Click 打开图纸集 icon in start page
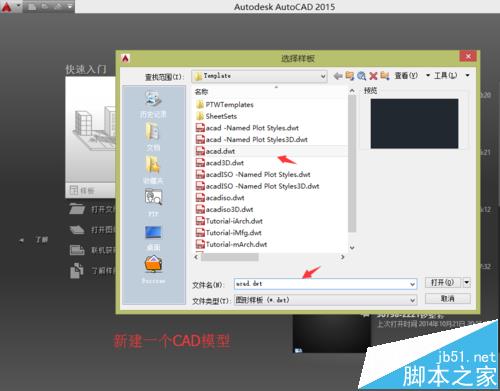 point(77,230)
